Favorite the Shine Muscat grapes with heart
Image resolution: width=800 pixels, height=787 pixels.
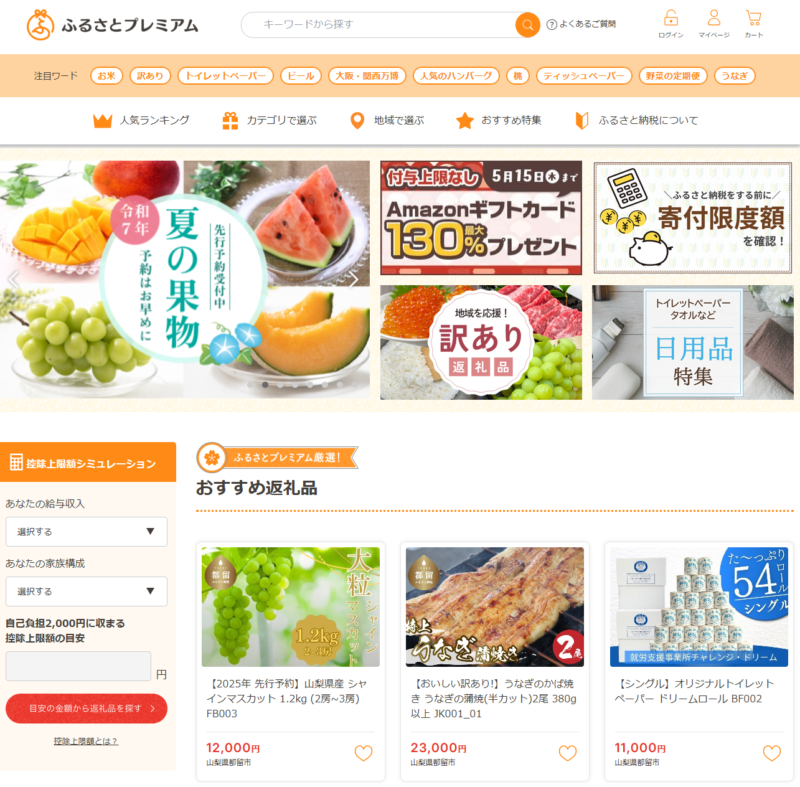tap(363, 753)
